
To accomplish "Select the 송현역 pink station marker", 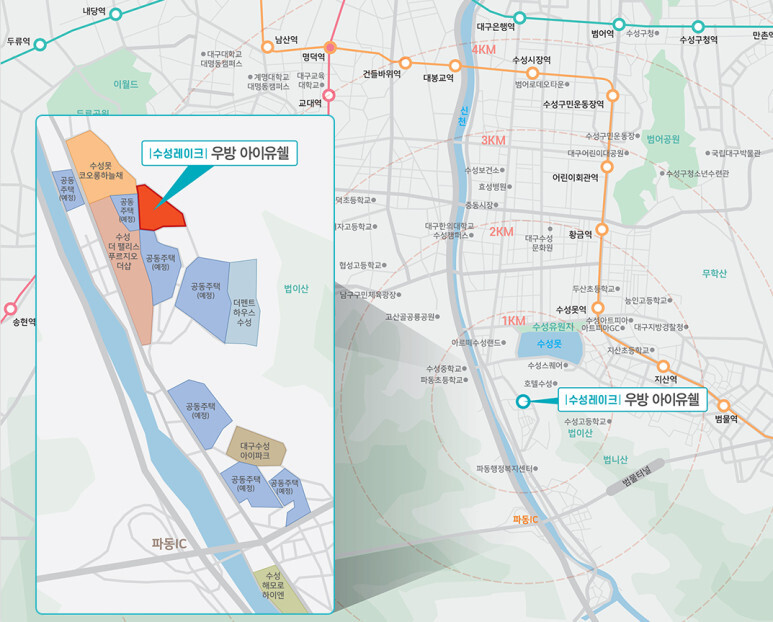I will [x=10, y=309].
